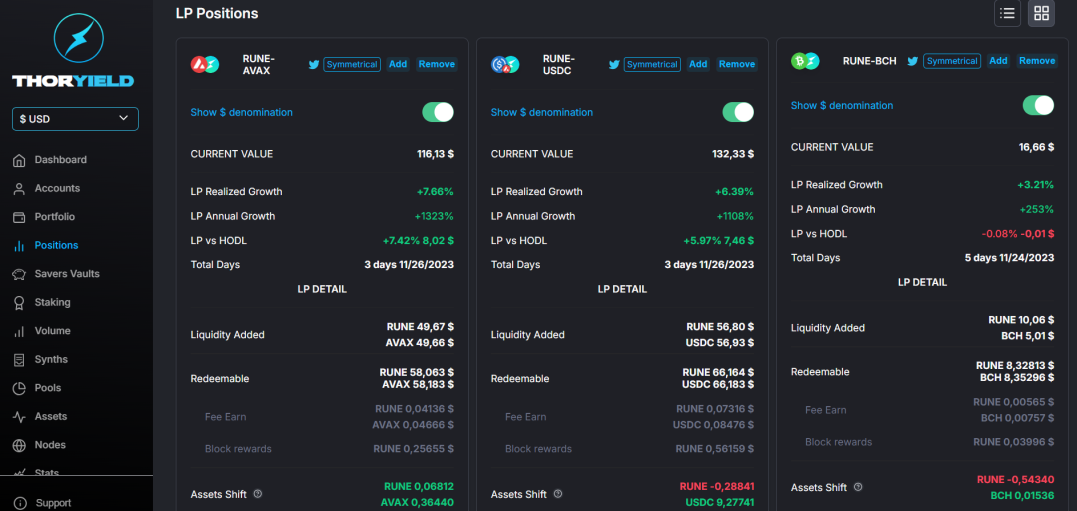Click the THORYield lightning logo
Image resolution: width=1077 pixels, height=511 pixels.
78,38
